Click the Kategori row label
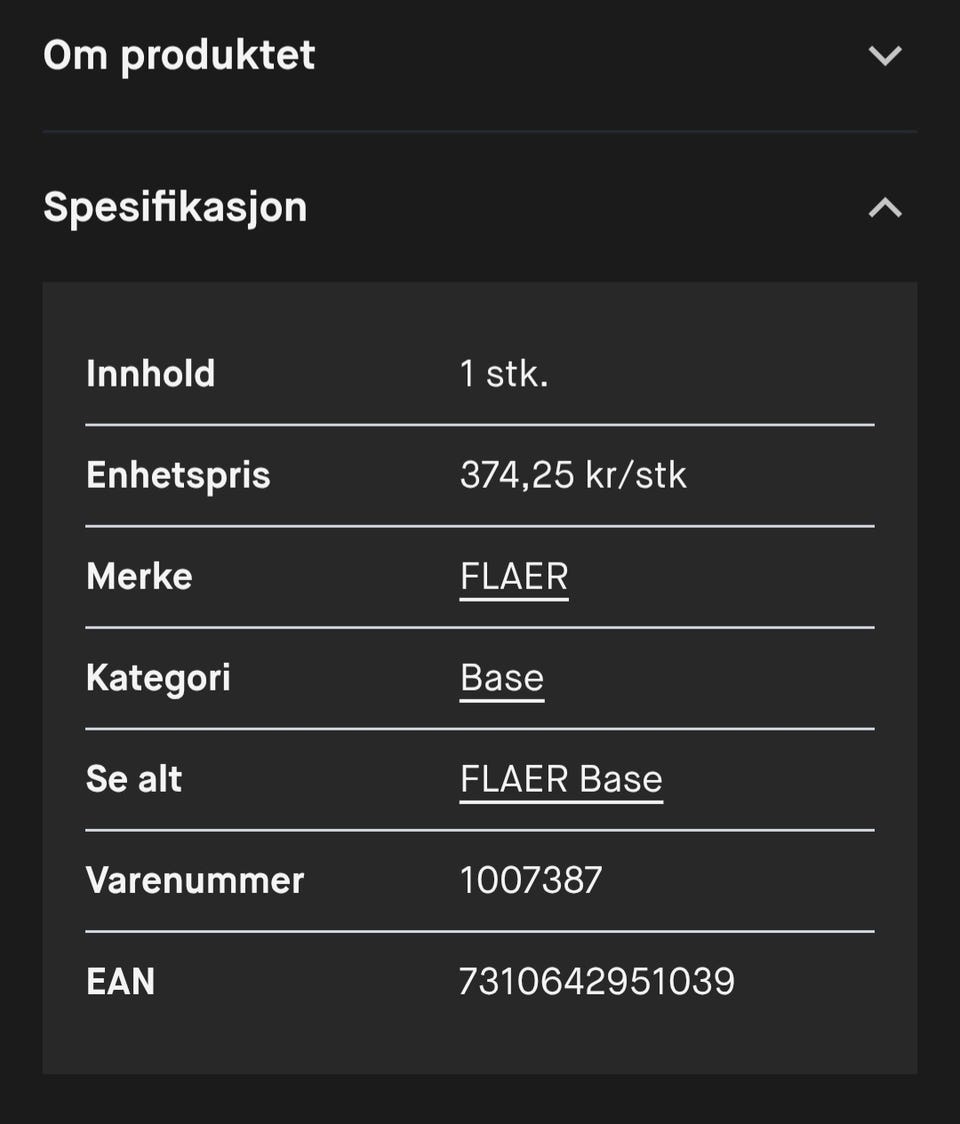Screen dimensions: 960x1124 158,678
